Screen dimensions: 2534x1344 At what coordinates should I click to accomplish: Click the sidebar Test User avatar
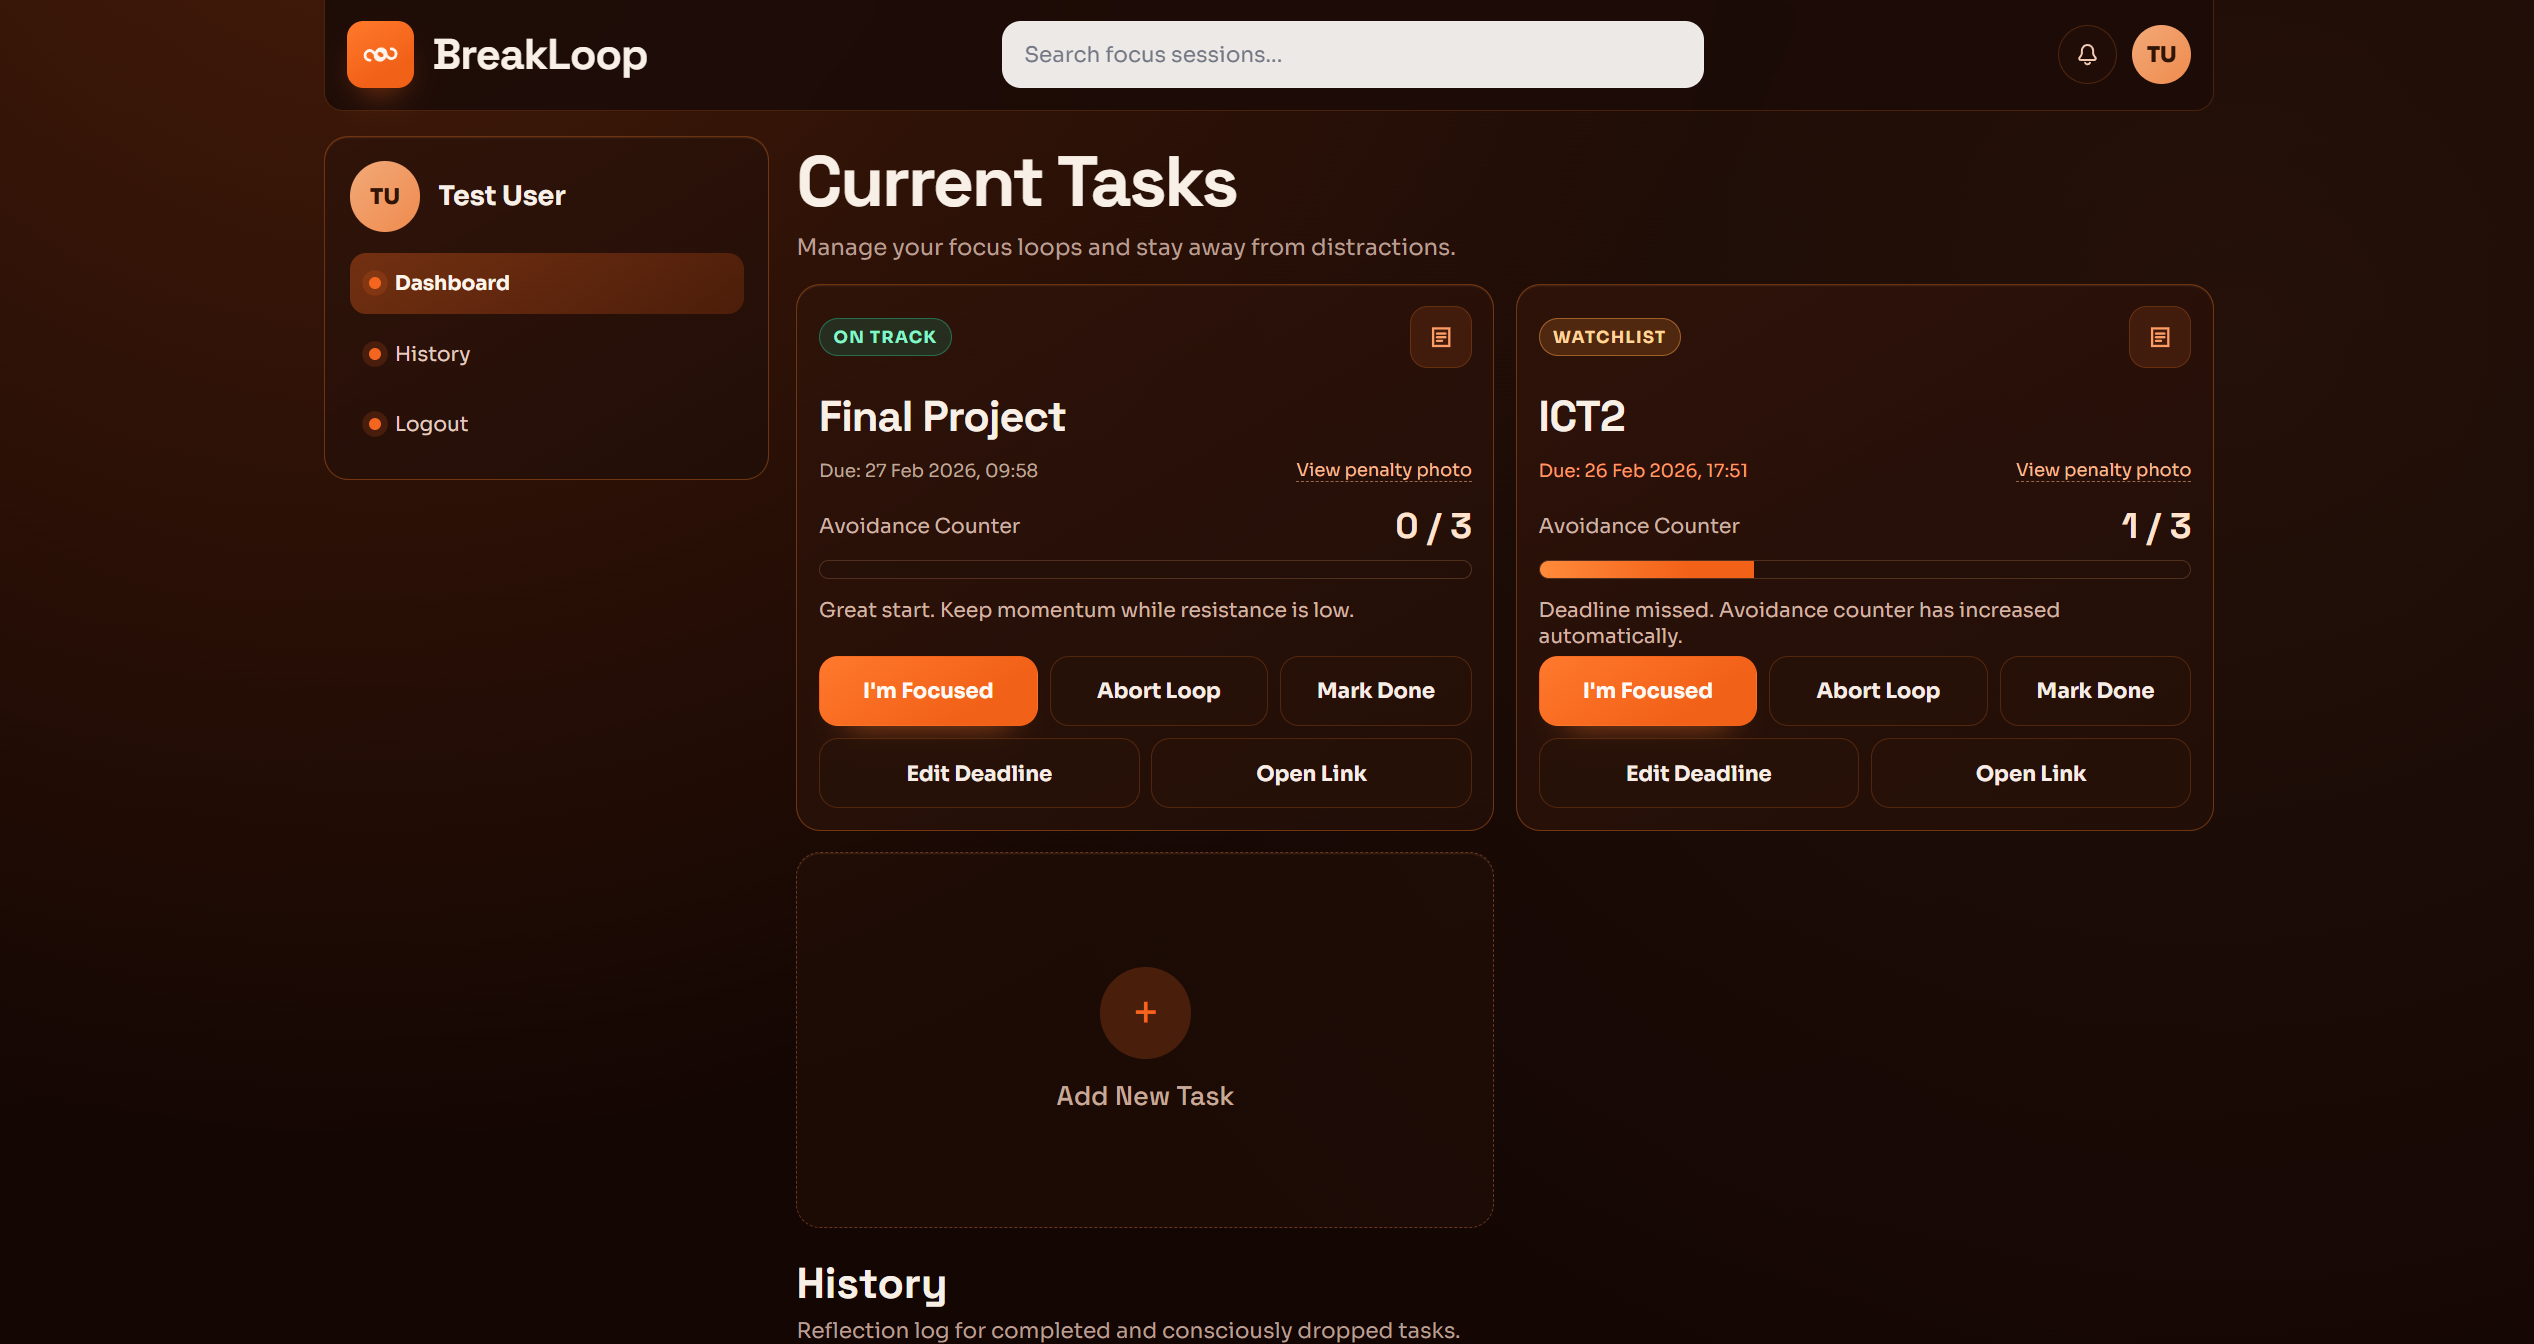[x=384, y=196]
